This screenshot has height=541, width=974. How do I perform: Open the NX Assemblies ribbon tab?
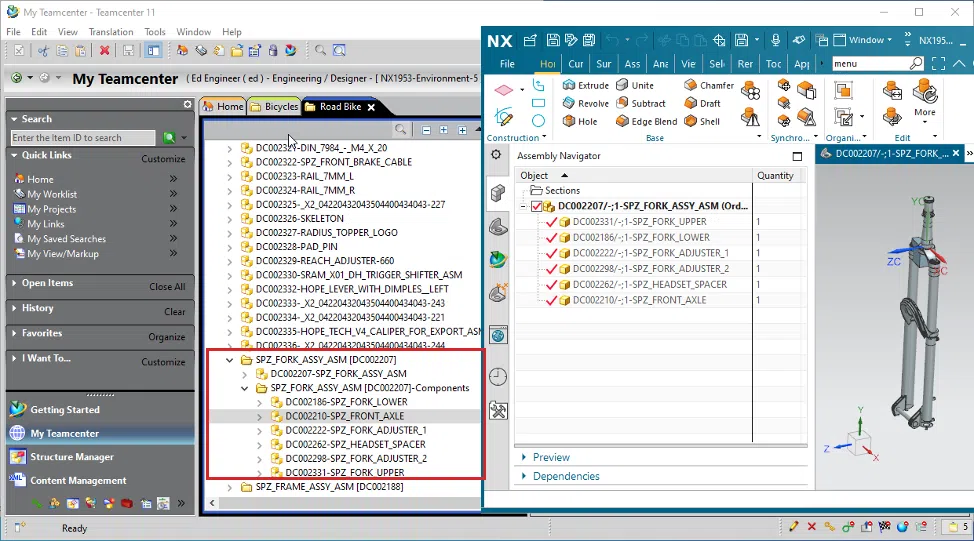coord(632,64)
